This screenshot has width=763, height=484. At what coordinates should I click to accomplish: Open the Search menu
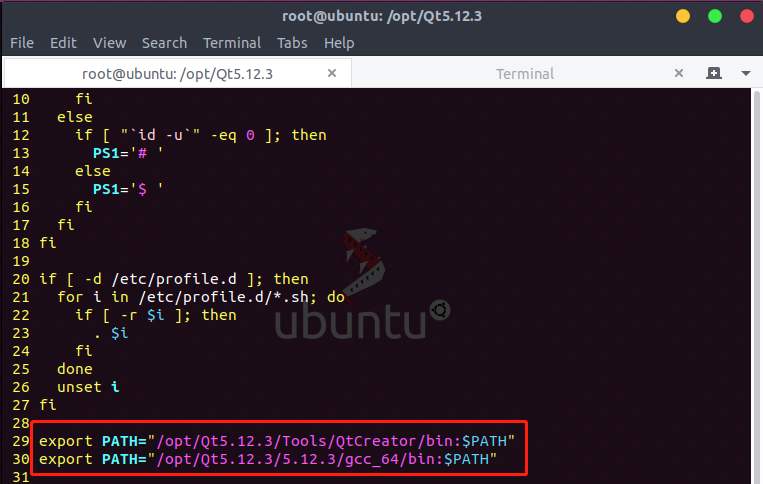pyautogui.click(x=164, y=43)
